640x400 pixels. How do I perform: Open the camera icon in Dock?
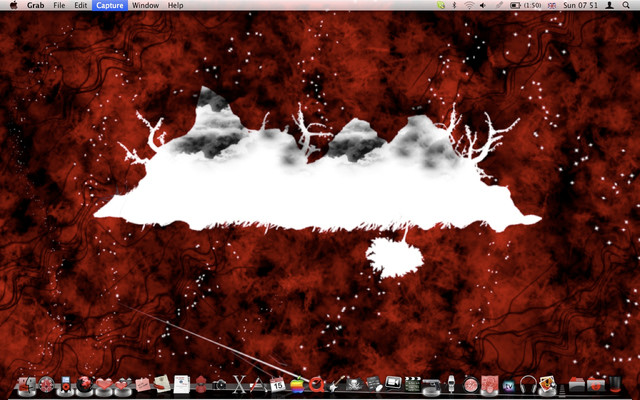pos(219,384)
